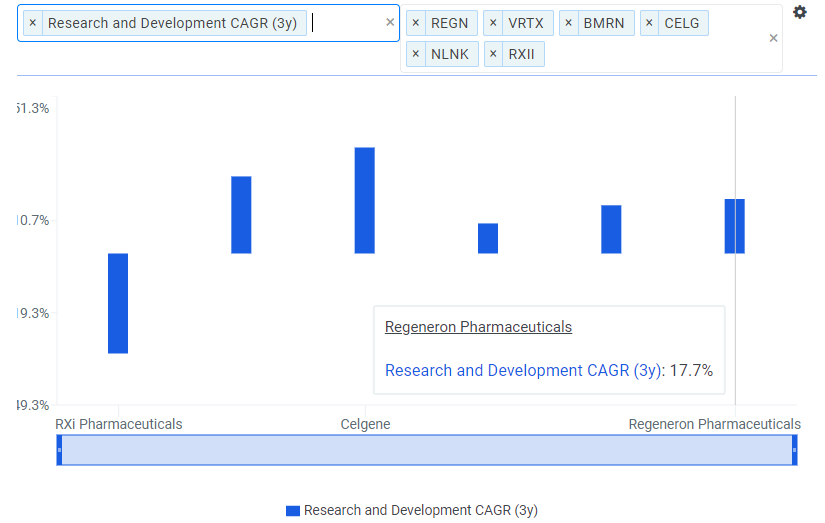Click the RXi Pharmaceuticals axis label

[x=119, y=424]
